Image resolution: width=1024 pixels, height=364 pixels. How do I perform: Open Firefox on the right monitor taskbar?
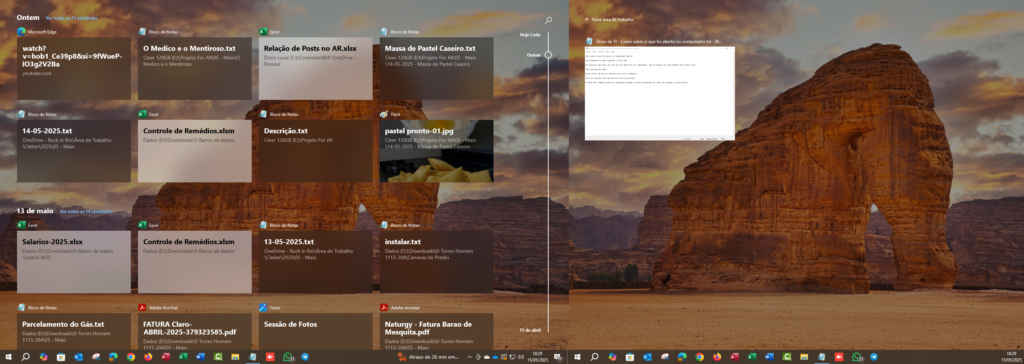[717, 357]
